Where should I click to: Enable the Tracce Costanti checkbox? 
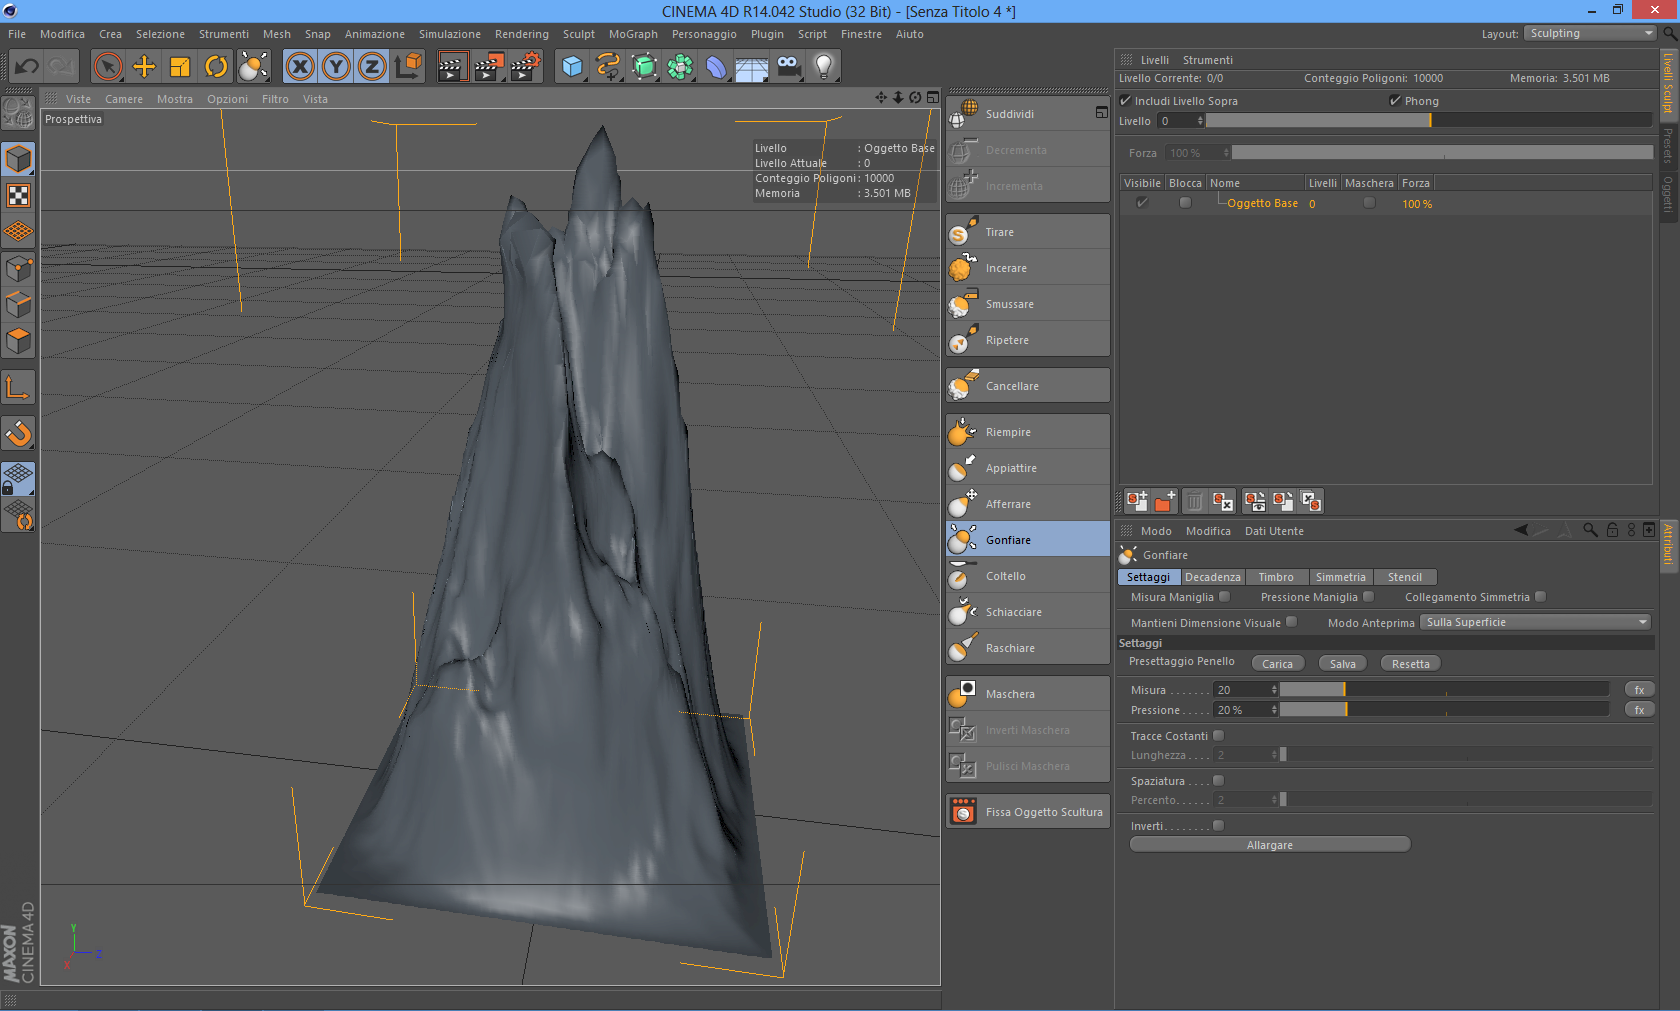pyautogui.click(x=1218, y=736)
